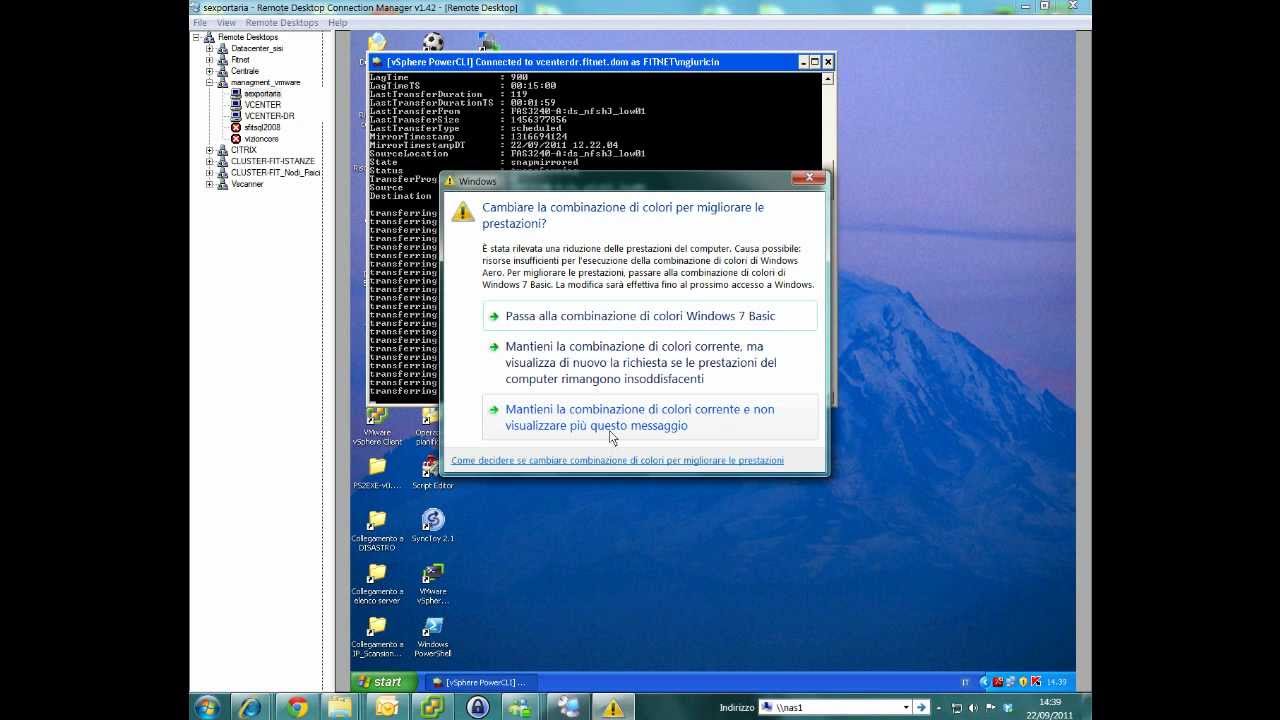Open Script Editor desktop shortcut
1280x720 pixels.
click(x=432, y=474)
